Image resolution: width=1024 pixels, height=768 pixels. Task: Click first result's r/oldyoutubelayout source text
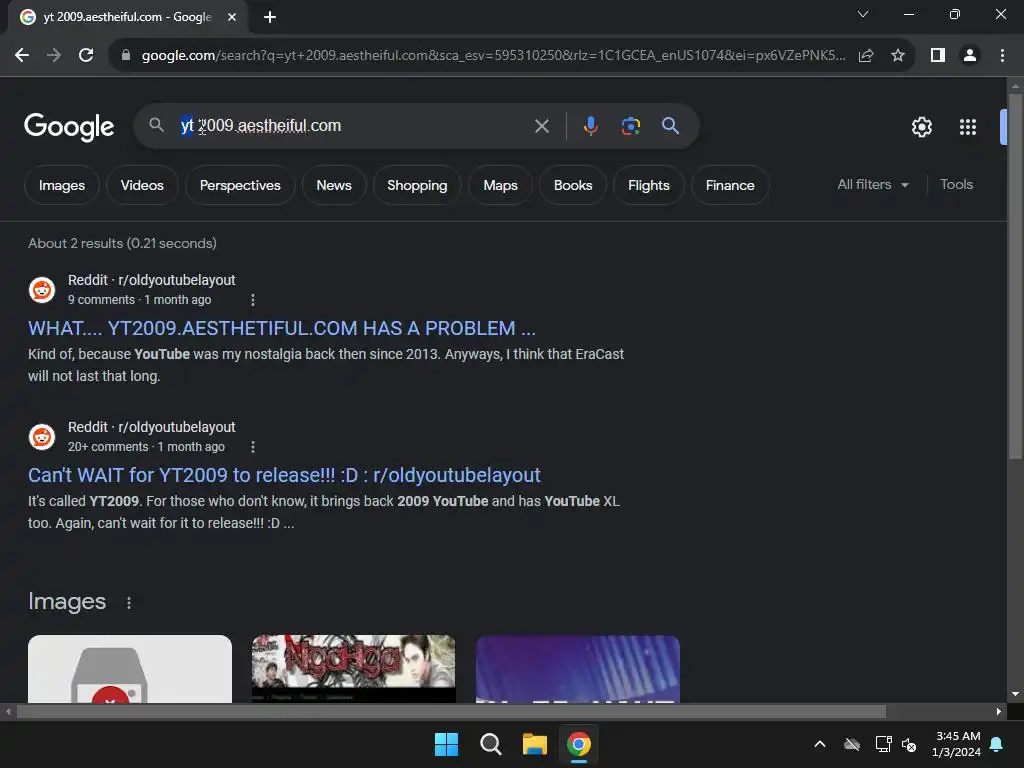(x=177, y=280)
